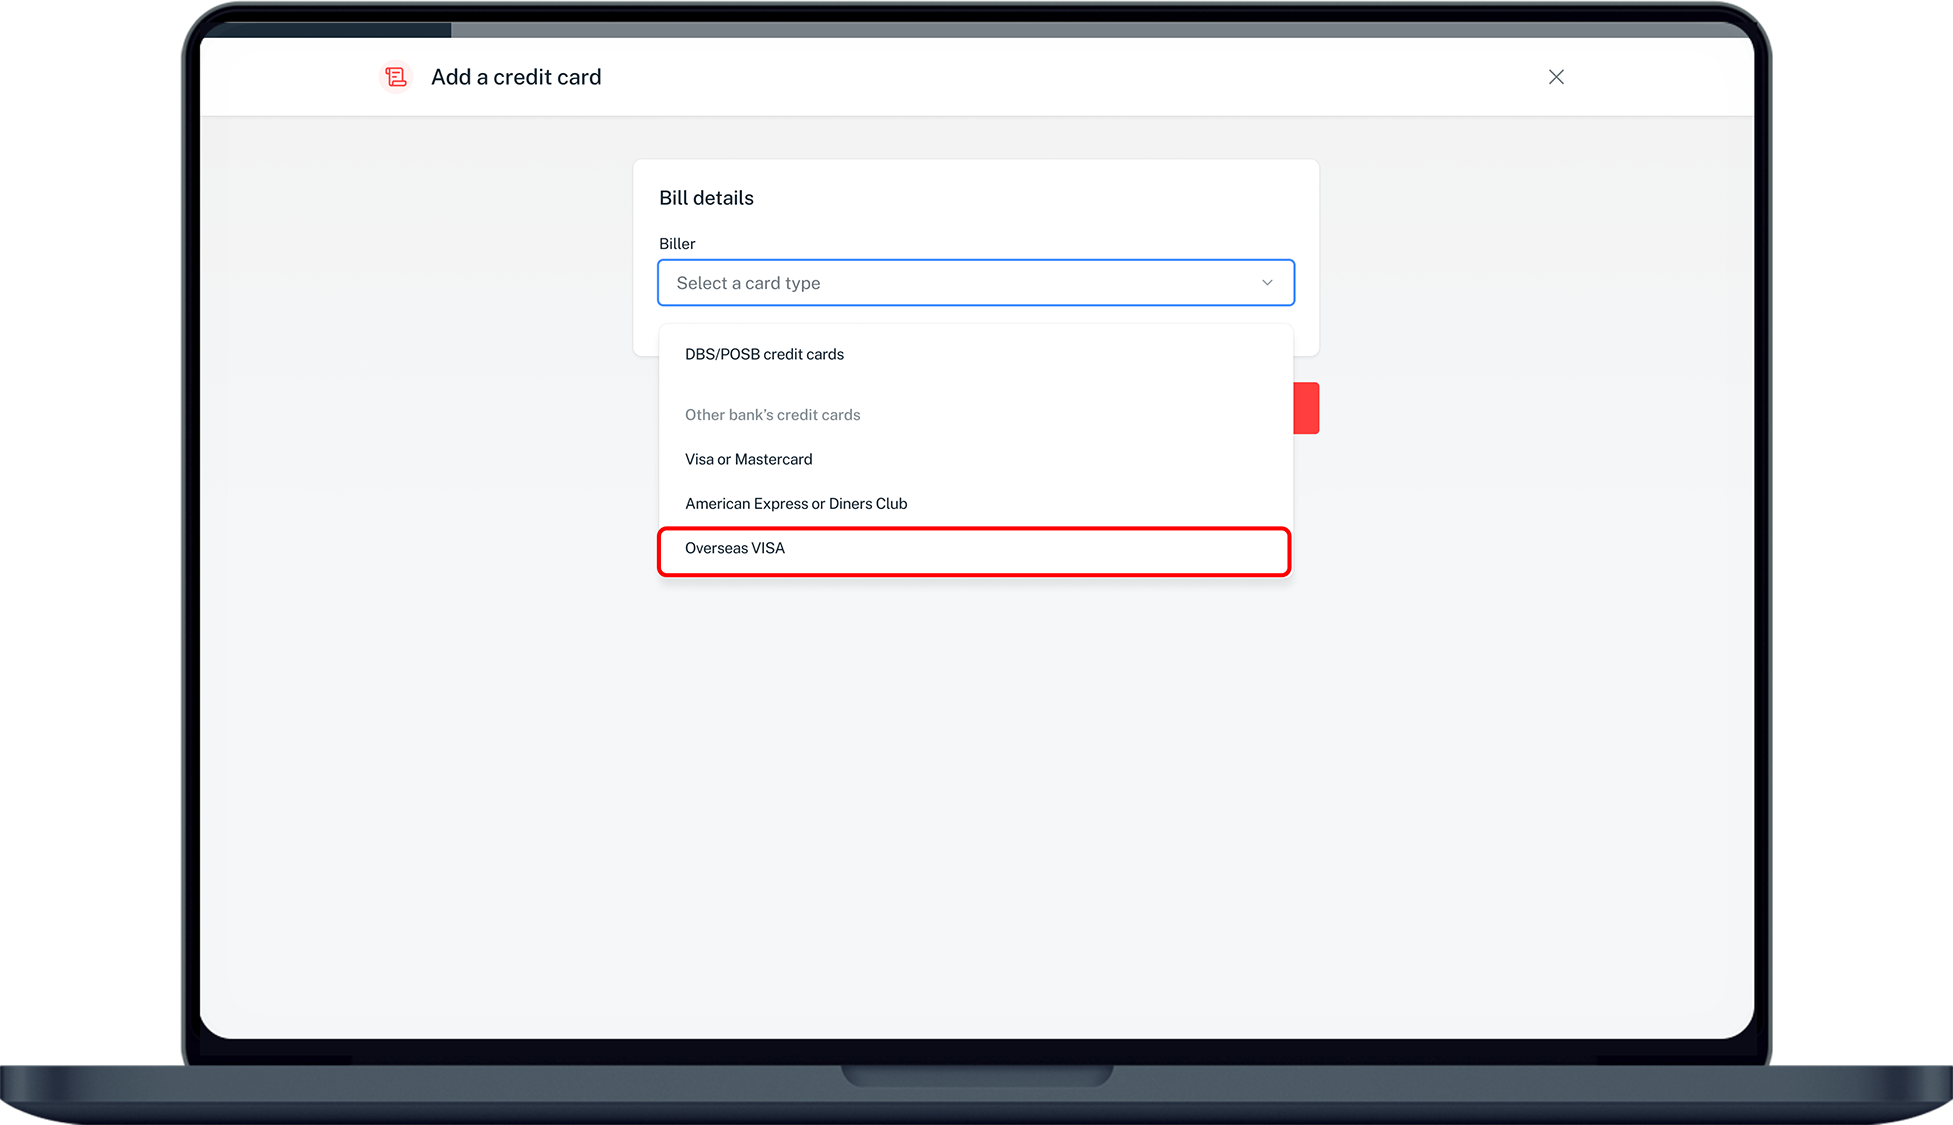Click the Select a card type placeholder text
1953x1125 pixels.
pyautogui.click(x=748, y=283)
